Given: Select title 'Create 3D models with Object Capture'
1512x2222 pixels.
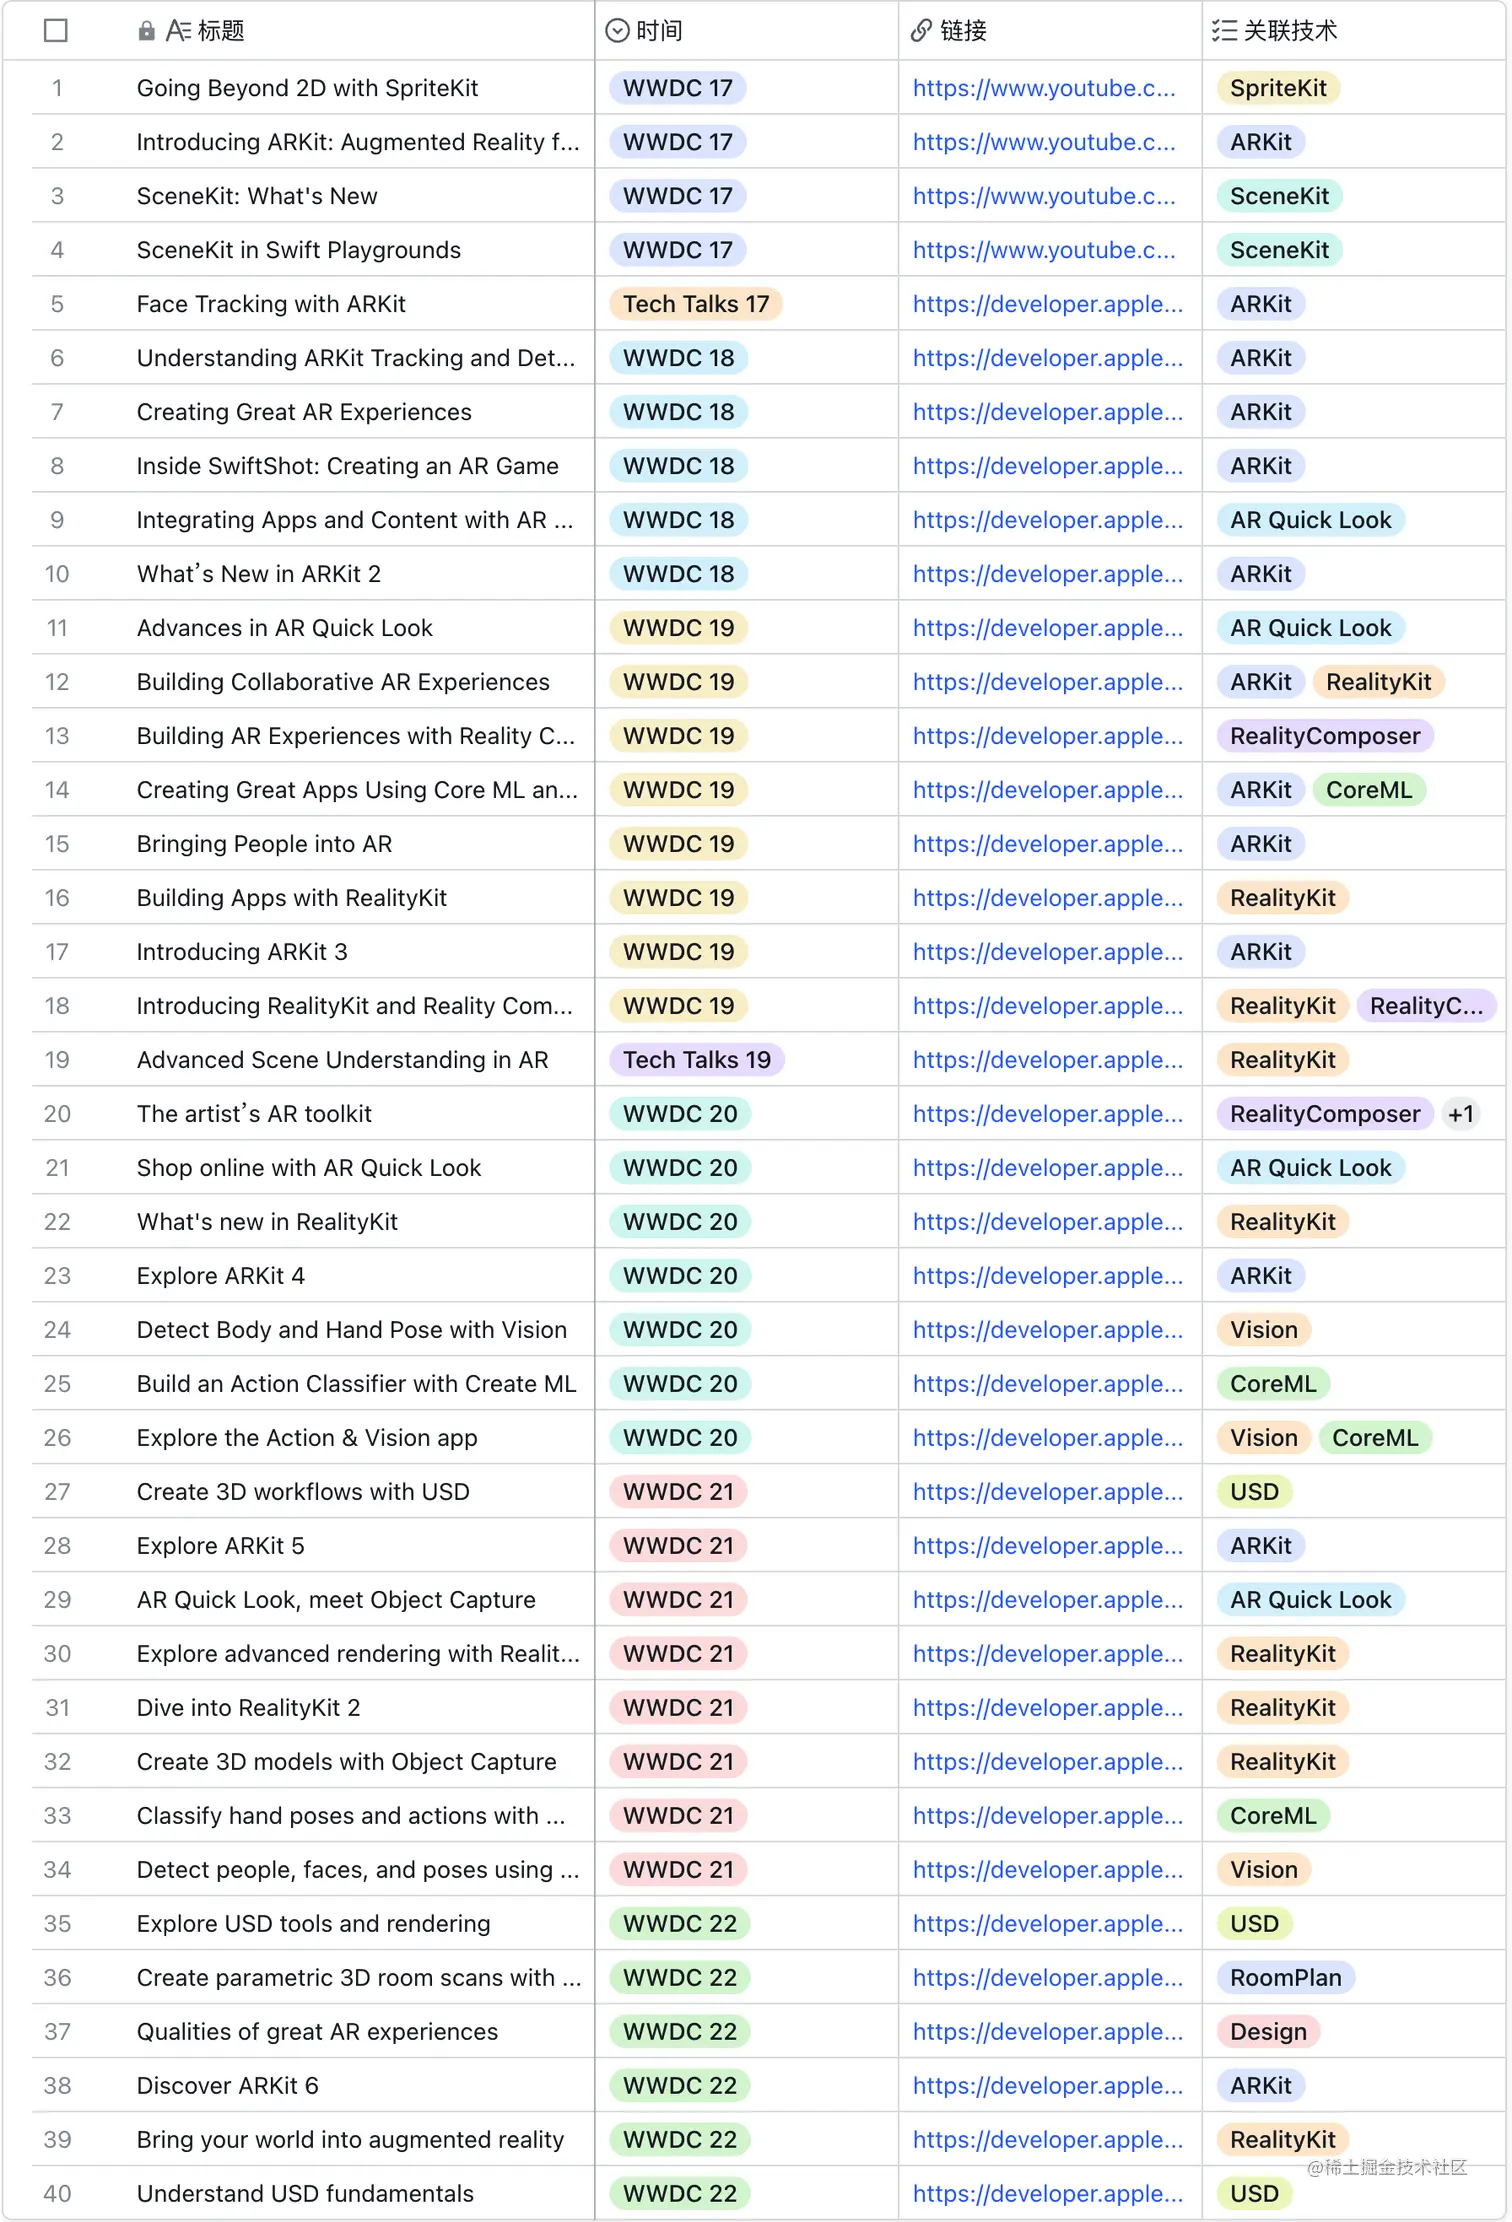Looking at the screenshot, I should click(347, 1762).
